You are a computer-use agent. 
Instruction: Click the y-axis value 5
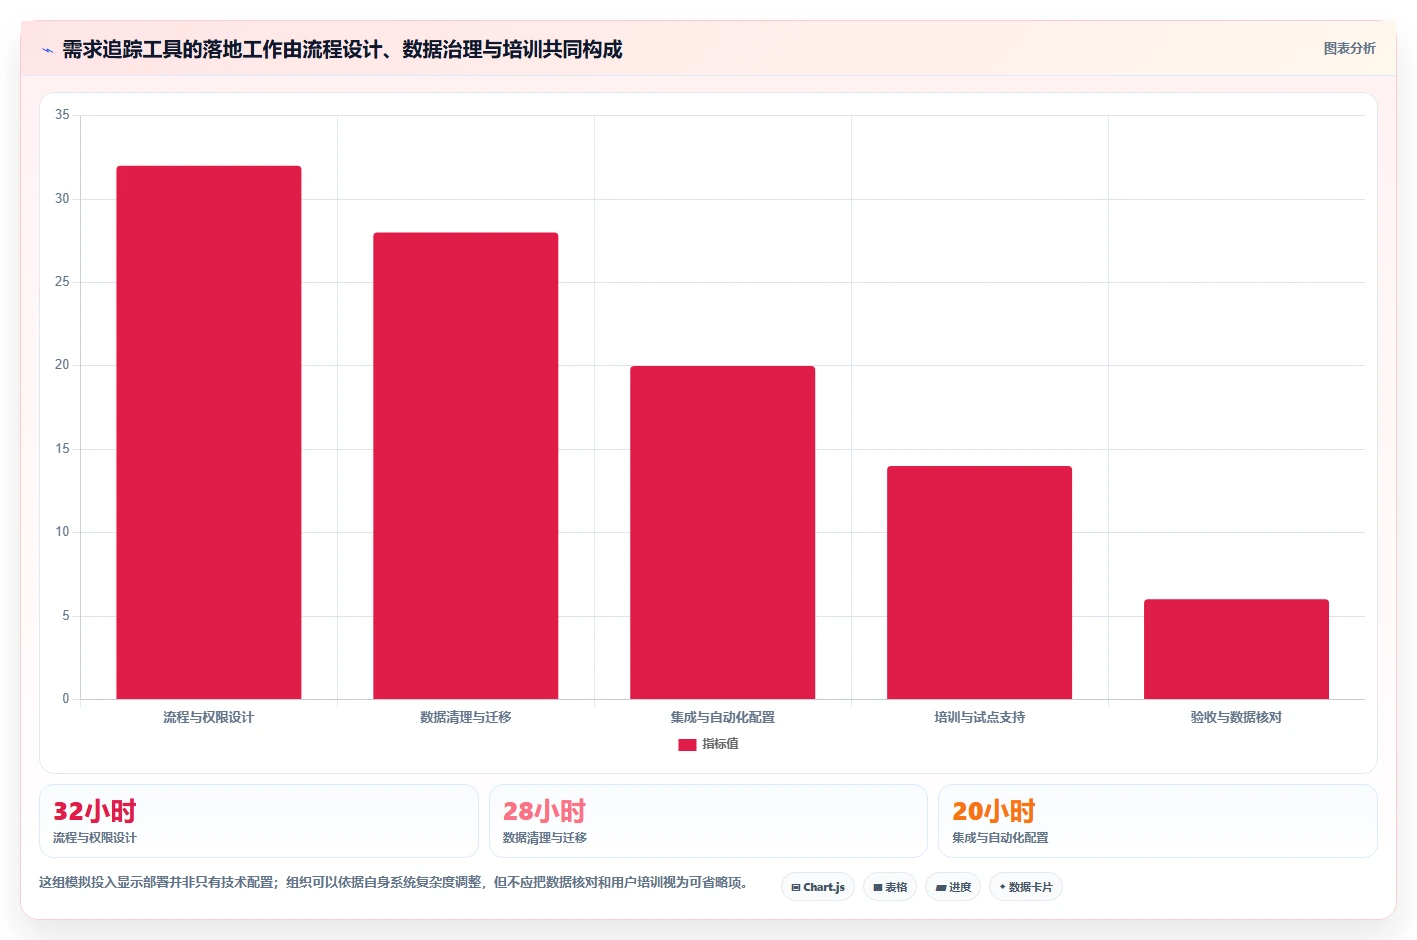pyautogui.click(x=66, y=616)
